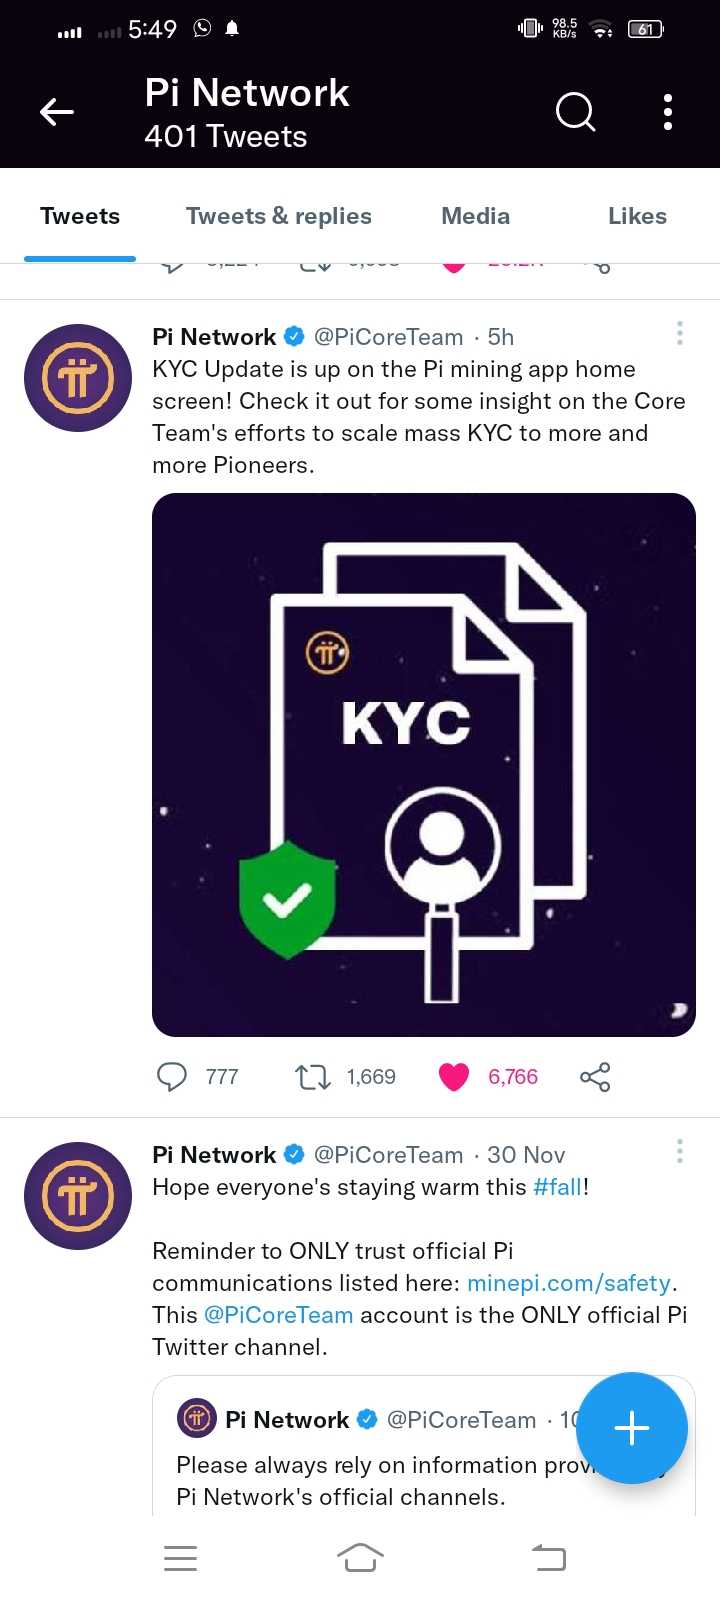720x1600 pixels.
Task: Tap the back arrow in header
Action: 57,112
